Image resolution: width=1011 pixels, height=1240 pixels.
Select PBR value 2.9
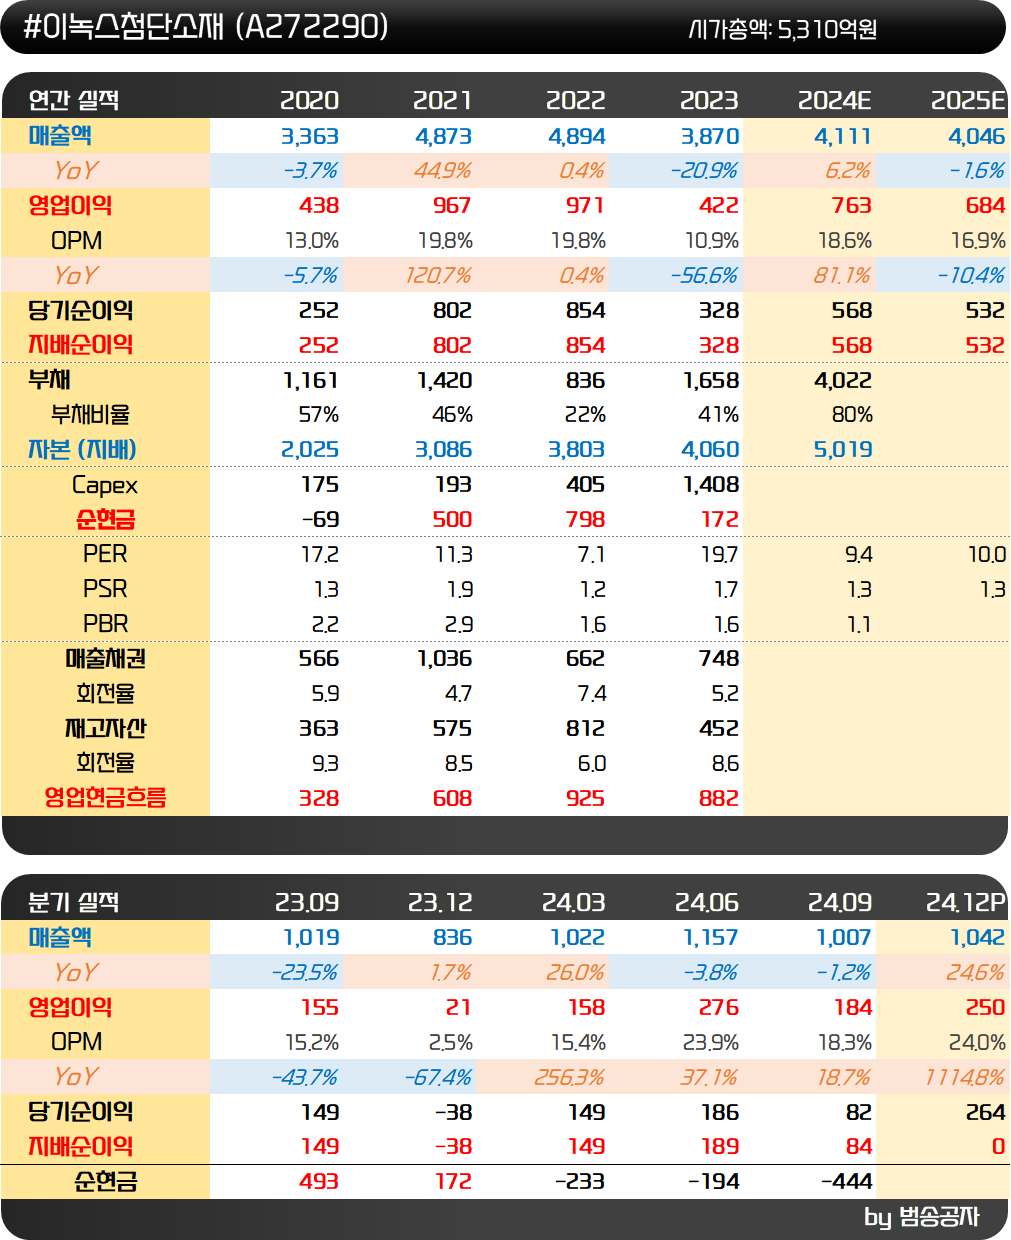coord(458,624)
